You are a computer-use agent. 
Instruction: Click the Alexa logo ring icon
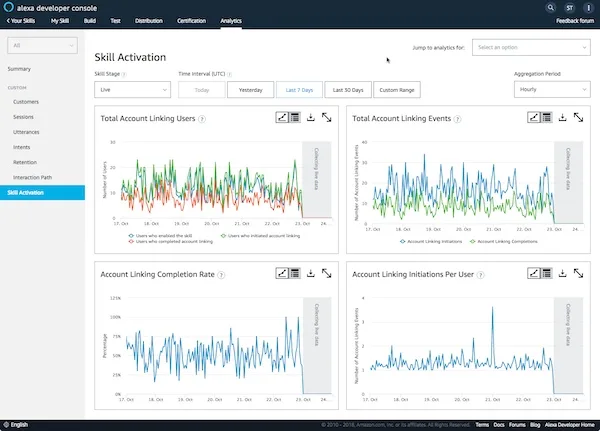tap(8, 7)
